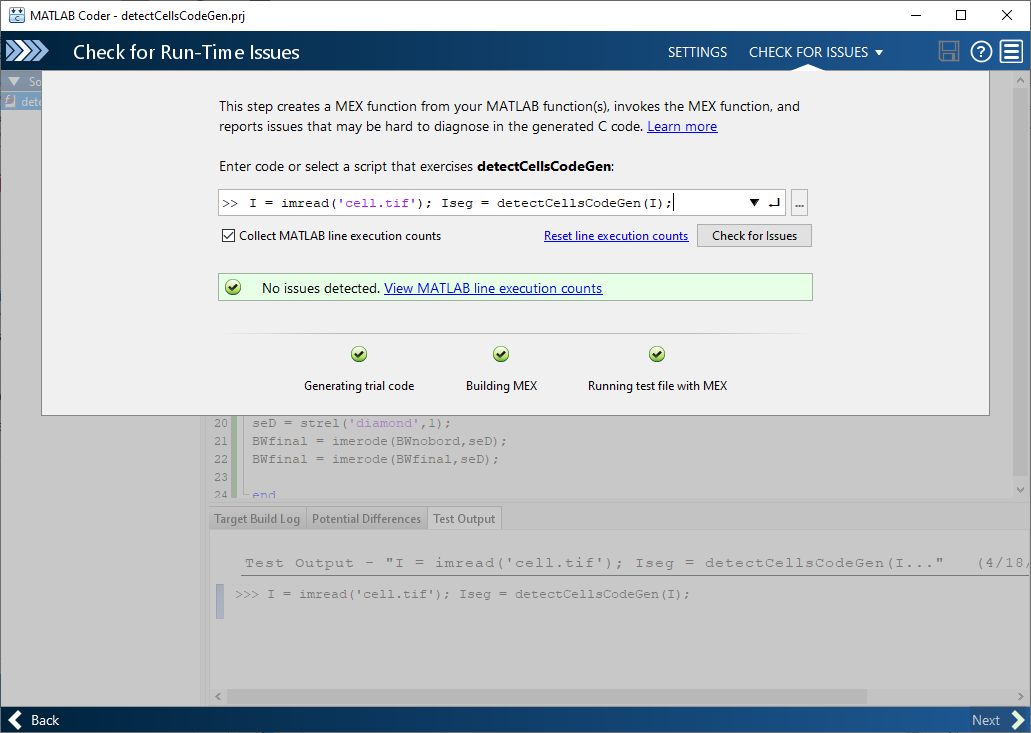Viewport: 1031px width, 733px height.
Task: Click the Running test file with MEX label
Action: pyautogui.click(x=657, y=386)
